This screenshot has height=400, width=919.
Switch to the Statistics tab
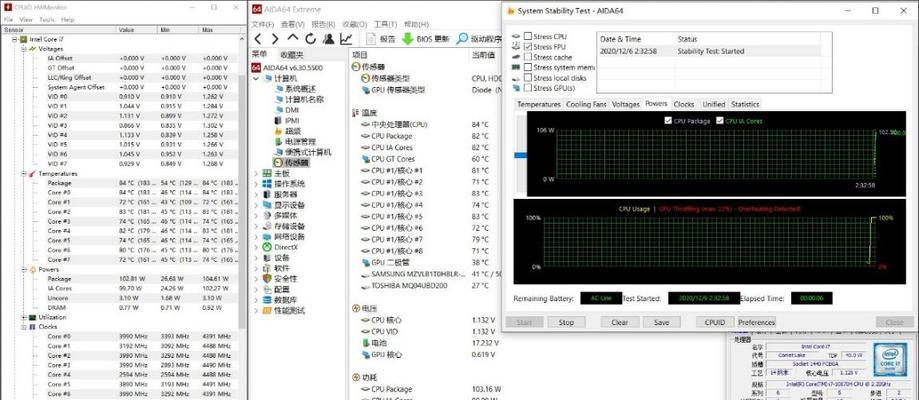(x=745, y=104)
